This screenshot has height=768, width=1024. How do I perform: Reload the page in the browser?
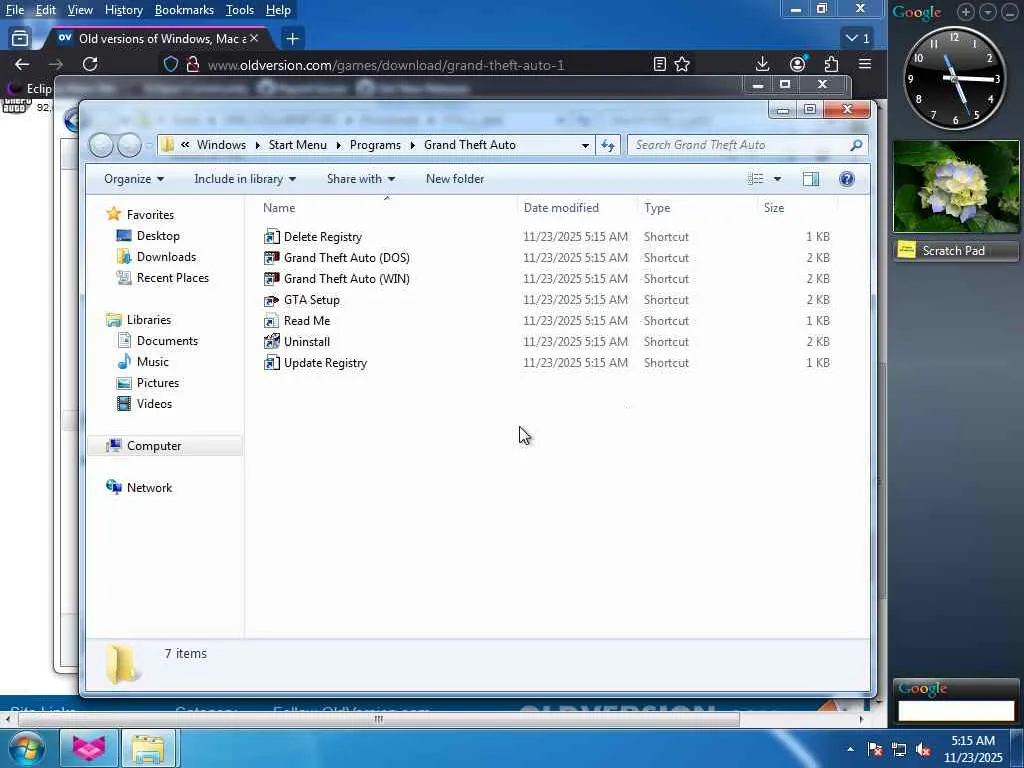click(x=90, y=64)
